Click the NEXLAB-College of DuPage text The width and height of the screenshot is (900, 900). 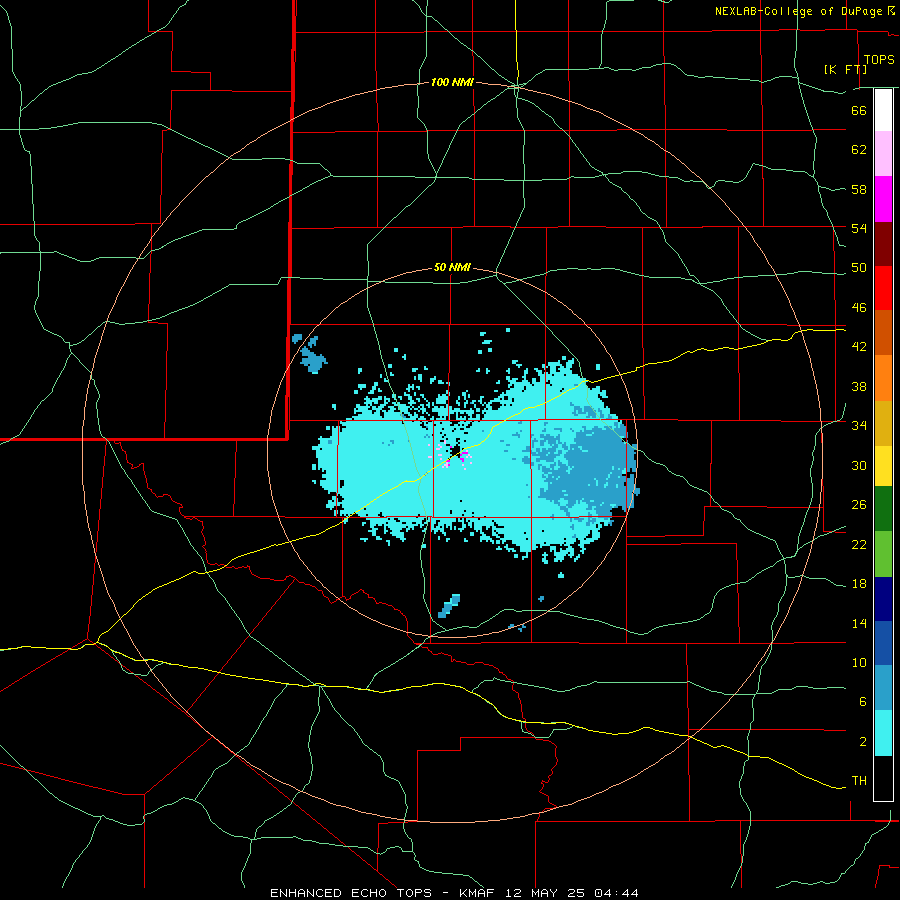[x=798, y=11]
